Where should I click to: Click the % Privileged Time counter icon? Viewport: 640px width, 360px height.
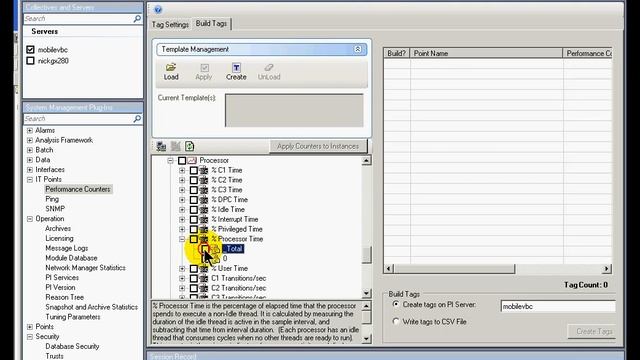pos(204,229)
